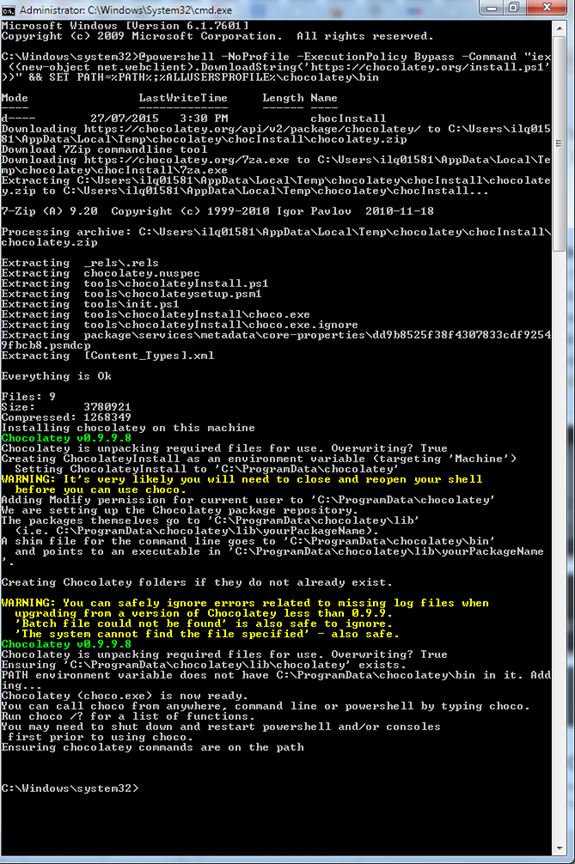Click the scrollbar down arrow
Image resolution: width=575 pixels, height=864 pixels.
coord(559,849)
